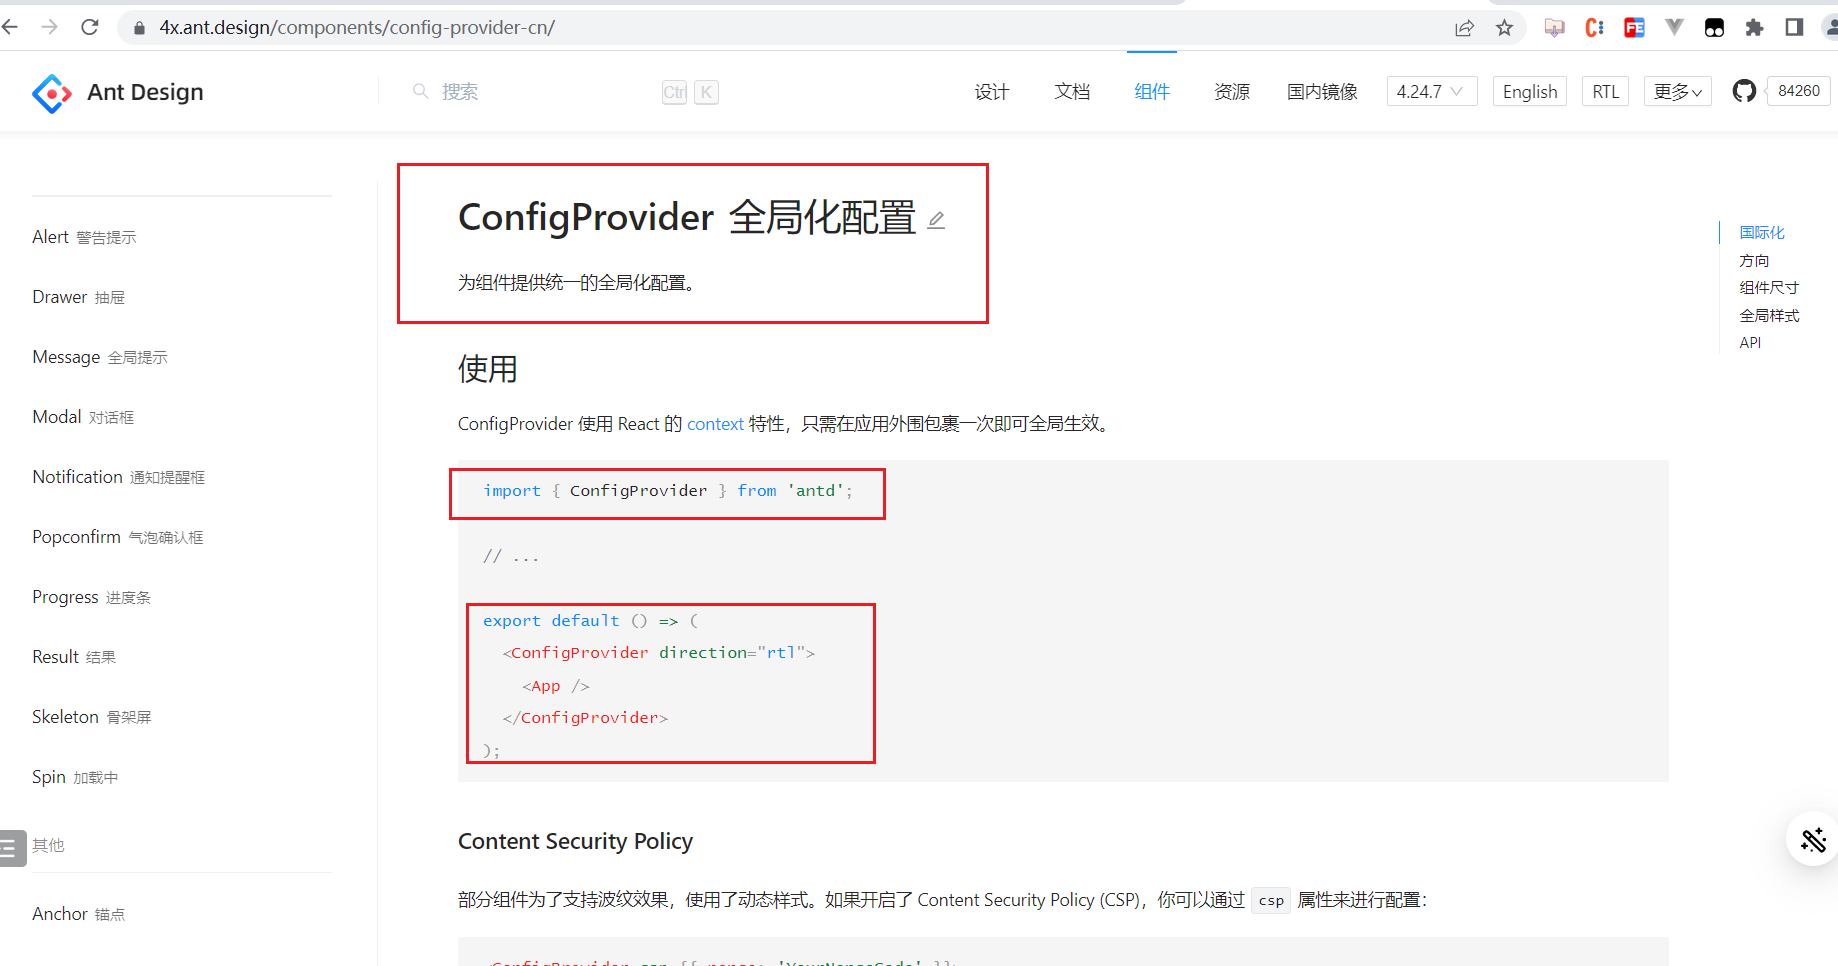Click the first extension icon after star
This screenshot has height=966, width=1838.
[x=1554, y=28]
